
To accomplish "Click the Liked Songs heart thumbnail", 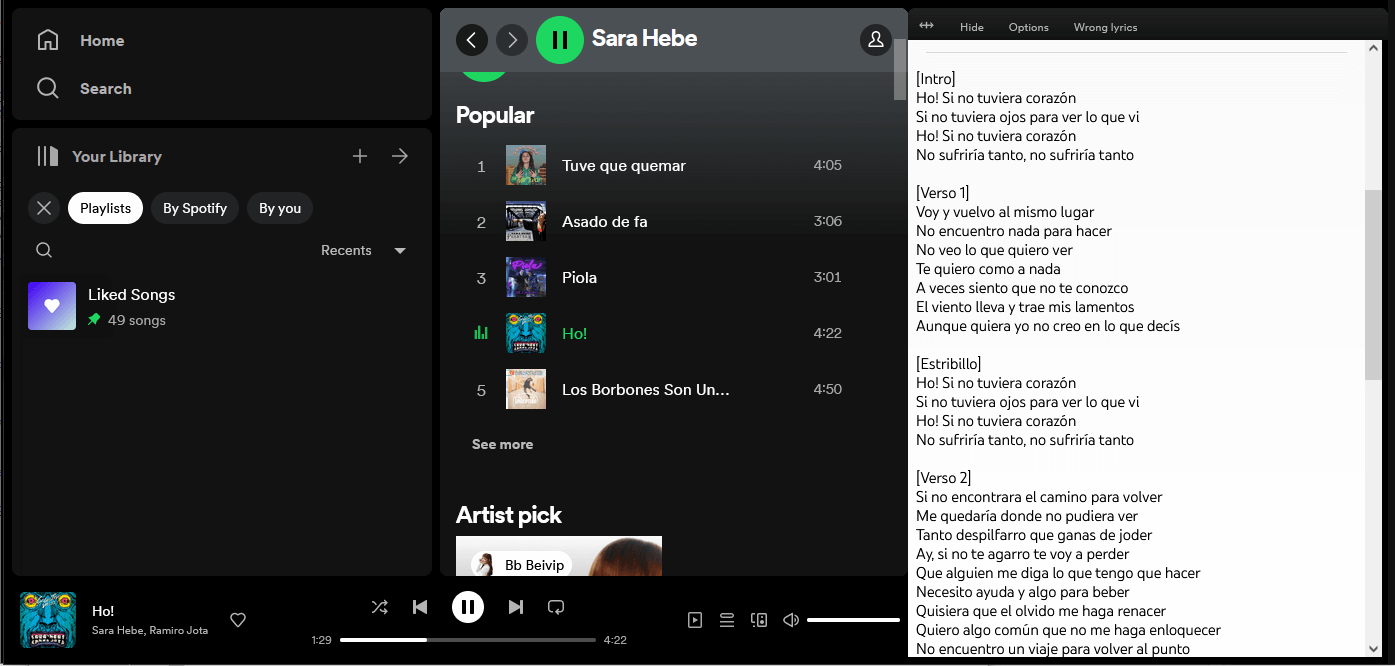I will pyautogui.click(x=52, y=306).
